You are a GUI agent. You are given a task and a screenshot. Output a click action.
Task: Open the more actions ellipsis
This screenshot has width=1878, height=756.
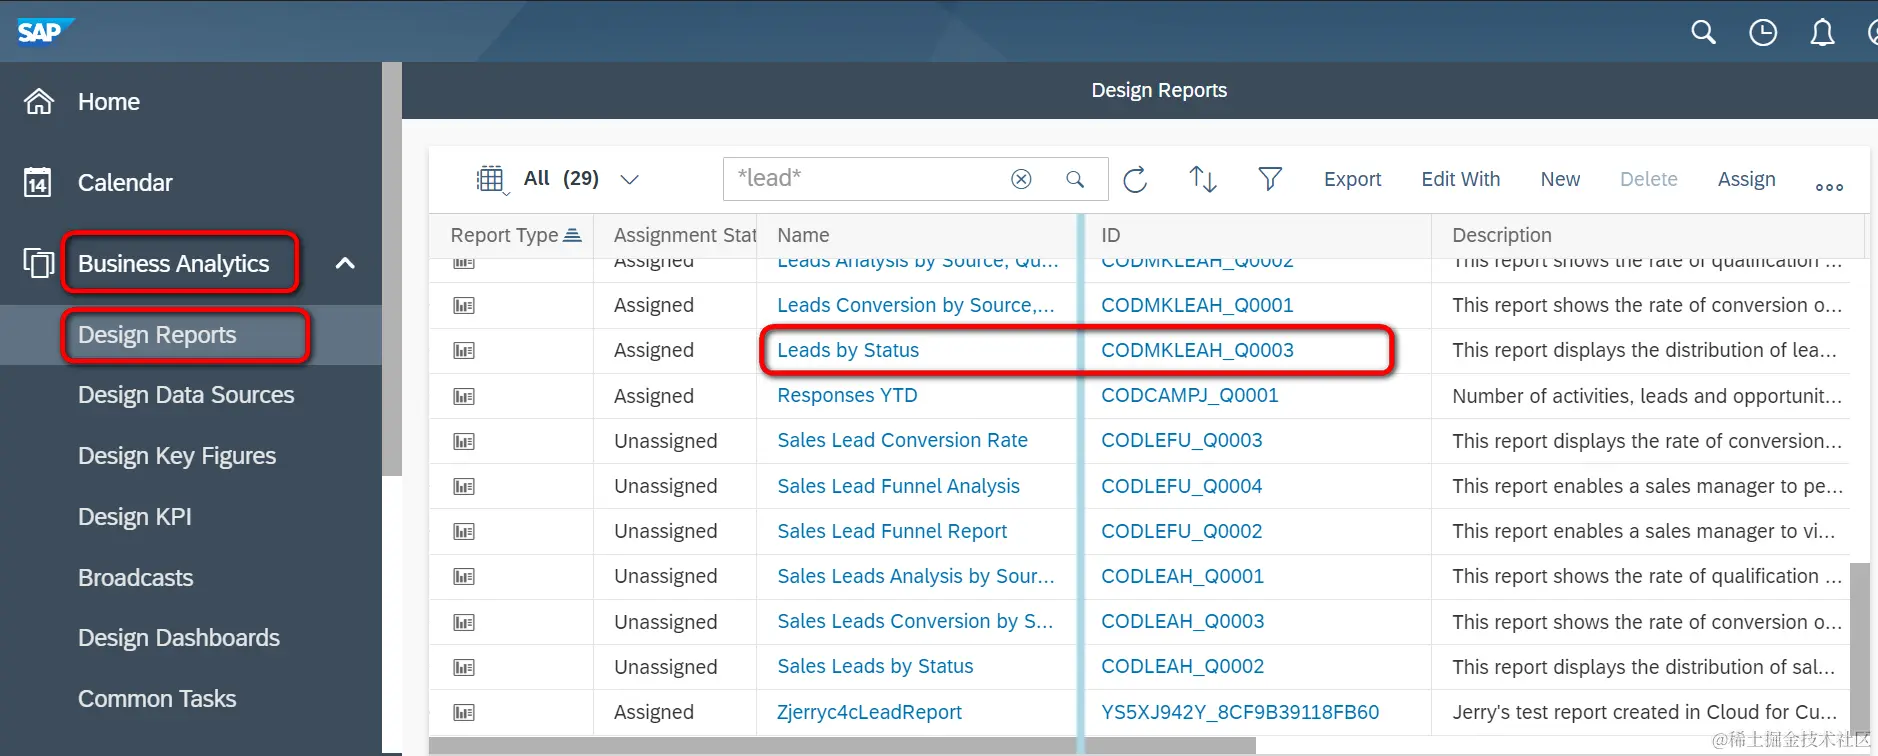(x=1829, y=186)
